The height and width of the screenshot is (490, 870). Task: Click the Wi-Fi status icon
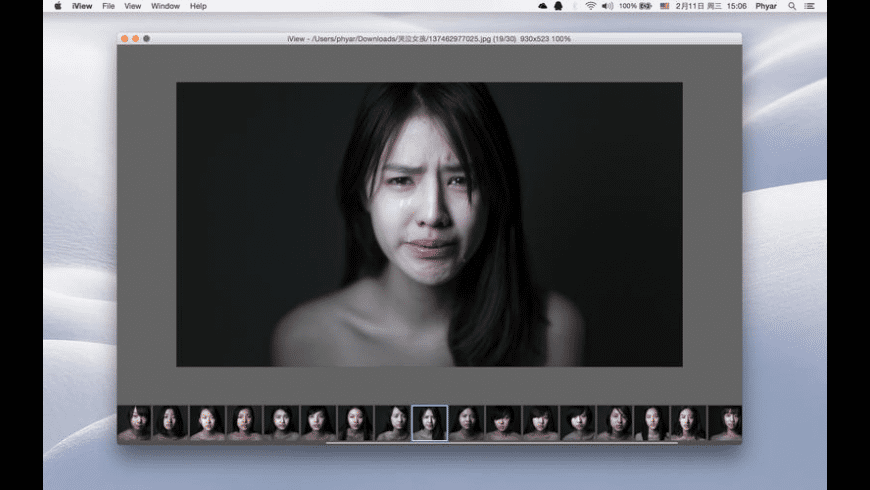pos(590,6)
